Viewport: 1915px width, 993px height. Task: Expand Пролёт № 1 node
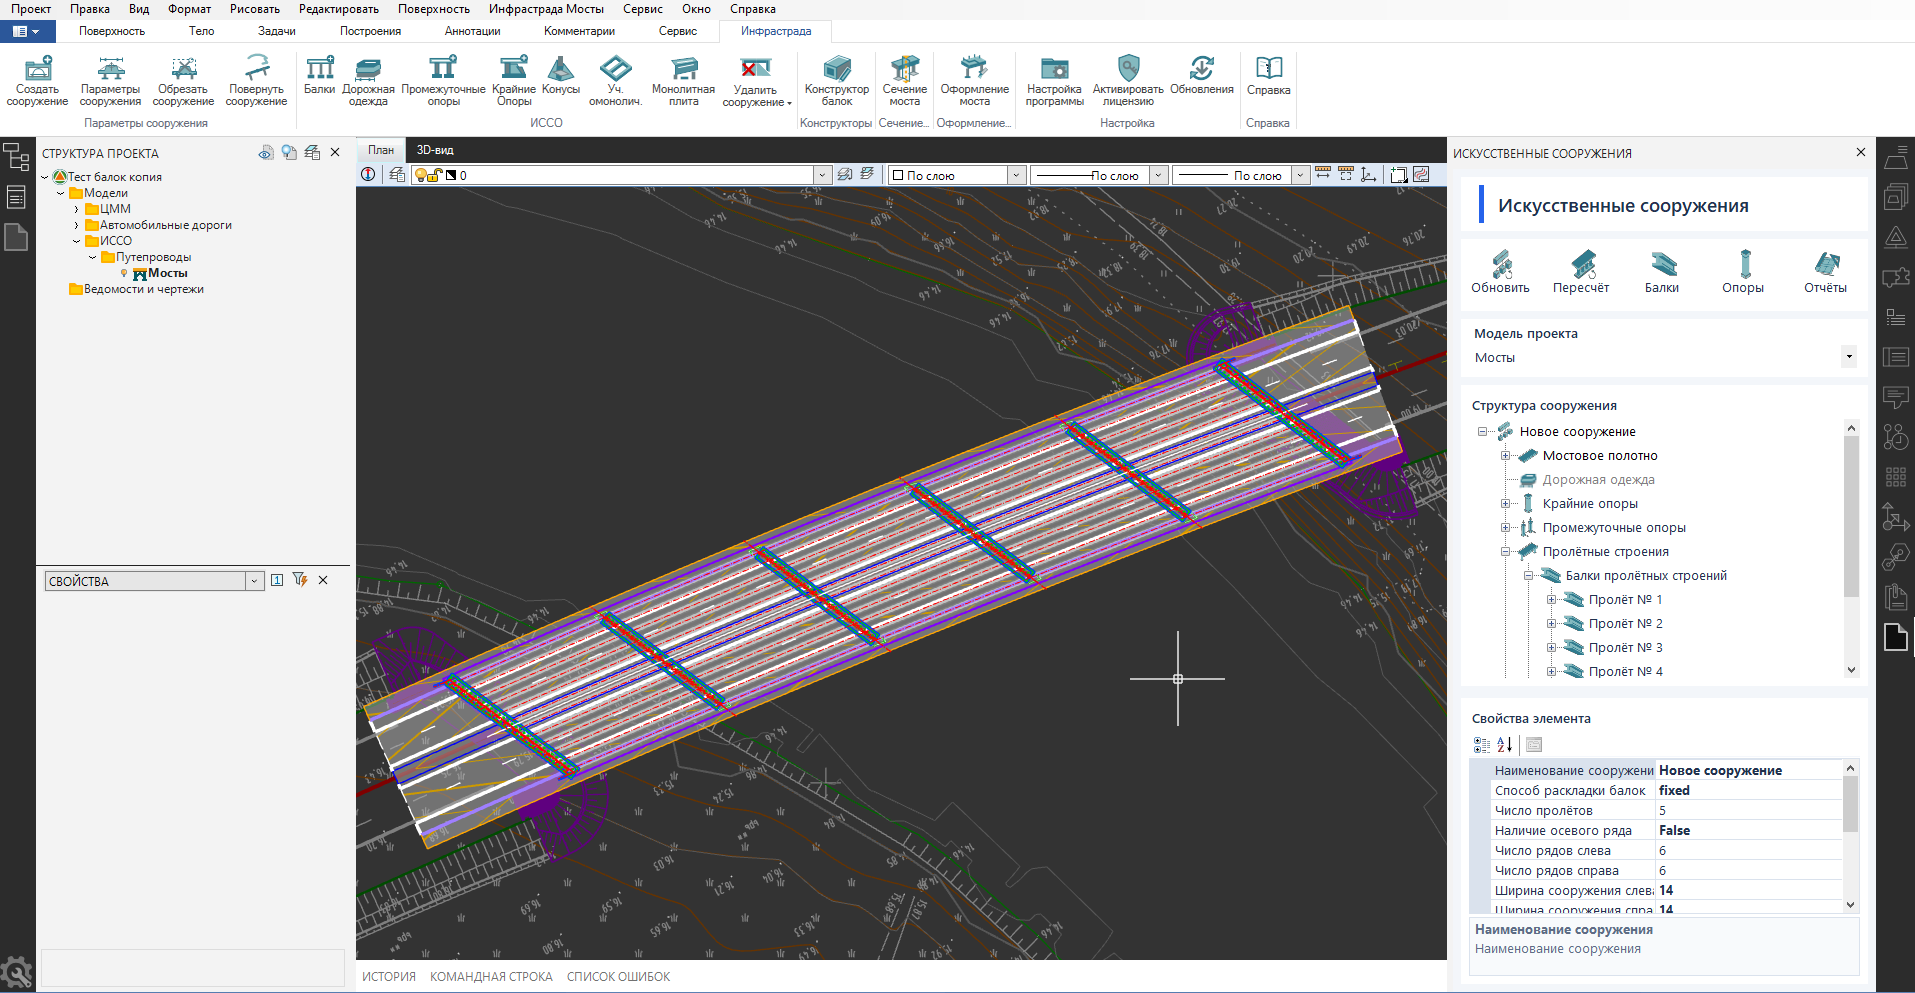[x=1552, y=600]
